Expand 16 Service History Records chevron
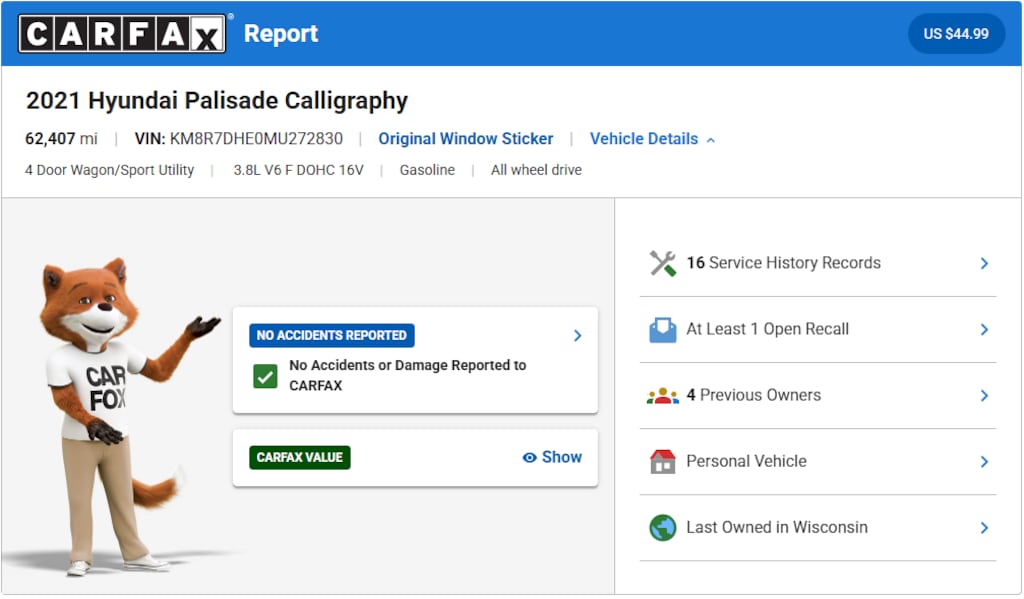The width and height of the screenshot is (1024, 599). pos(984,263)
